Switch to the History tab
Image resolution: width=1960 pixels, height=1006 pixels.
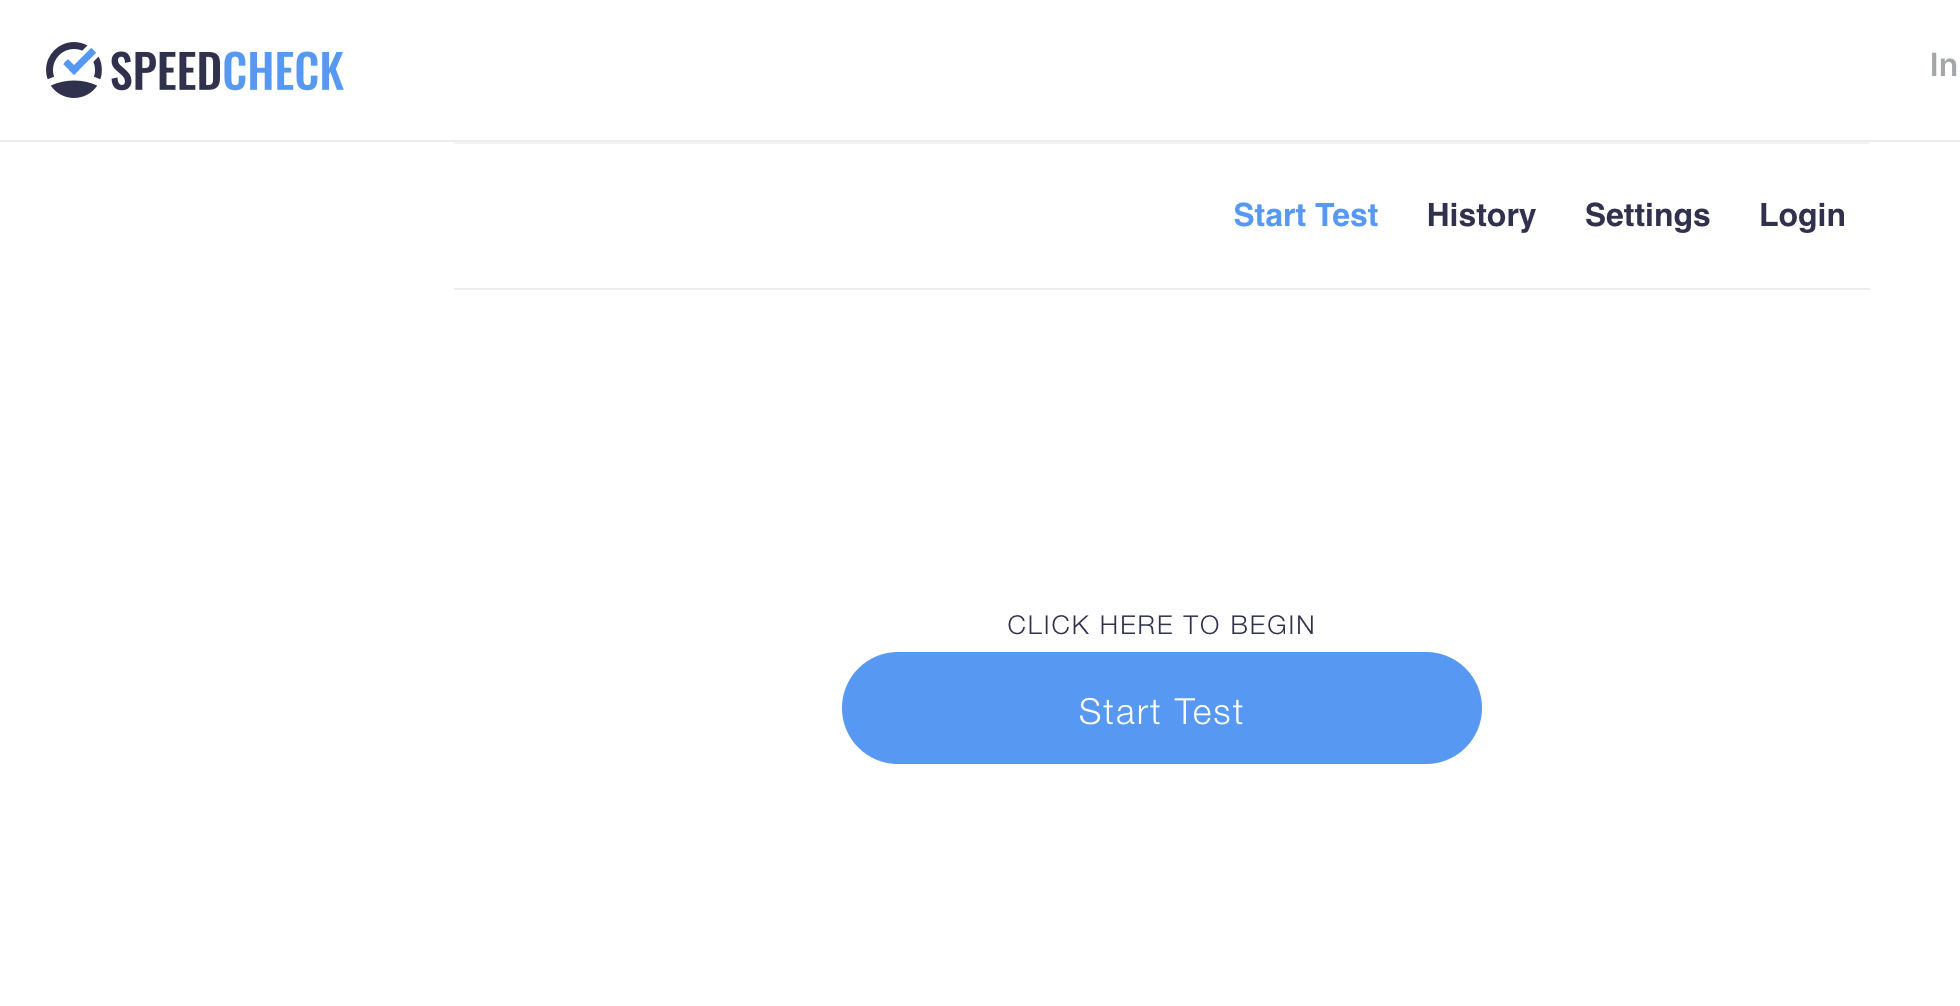(1481, 215)
